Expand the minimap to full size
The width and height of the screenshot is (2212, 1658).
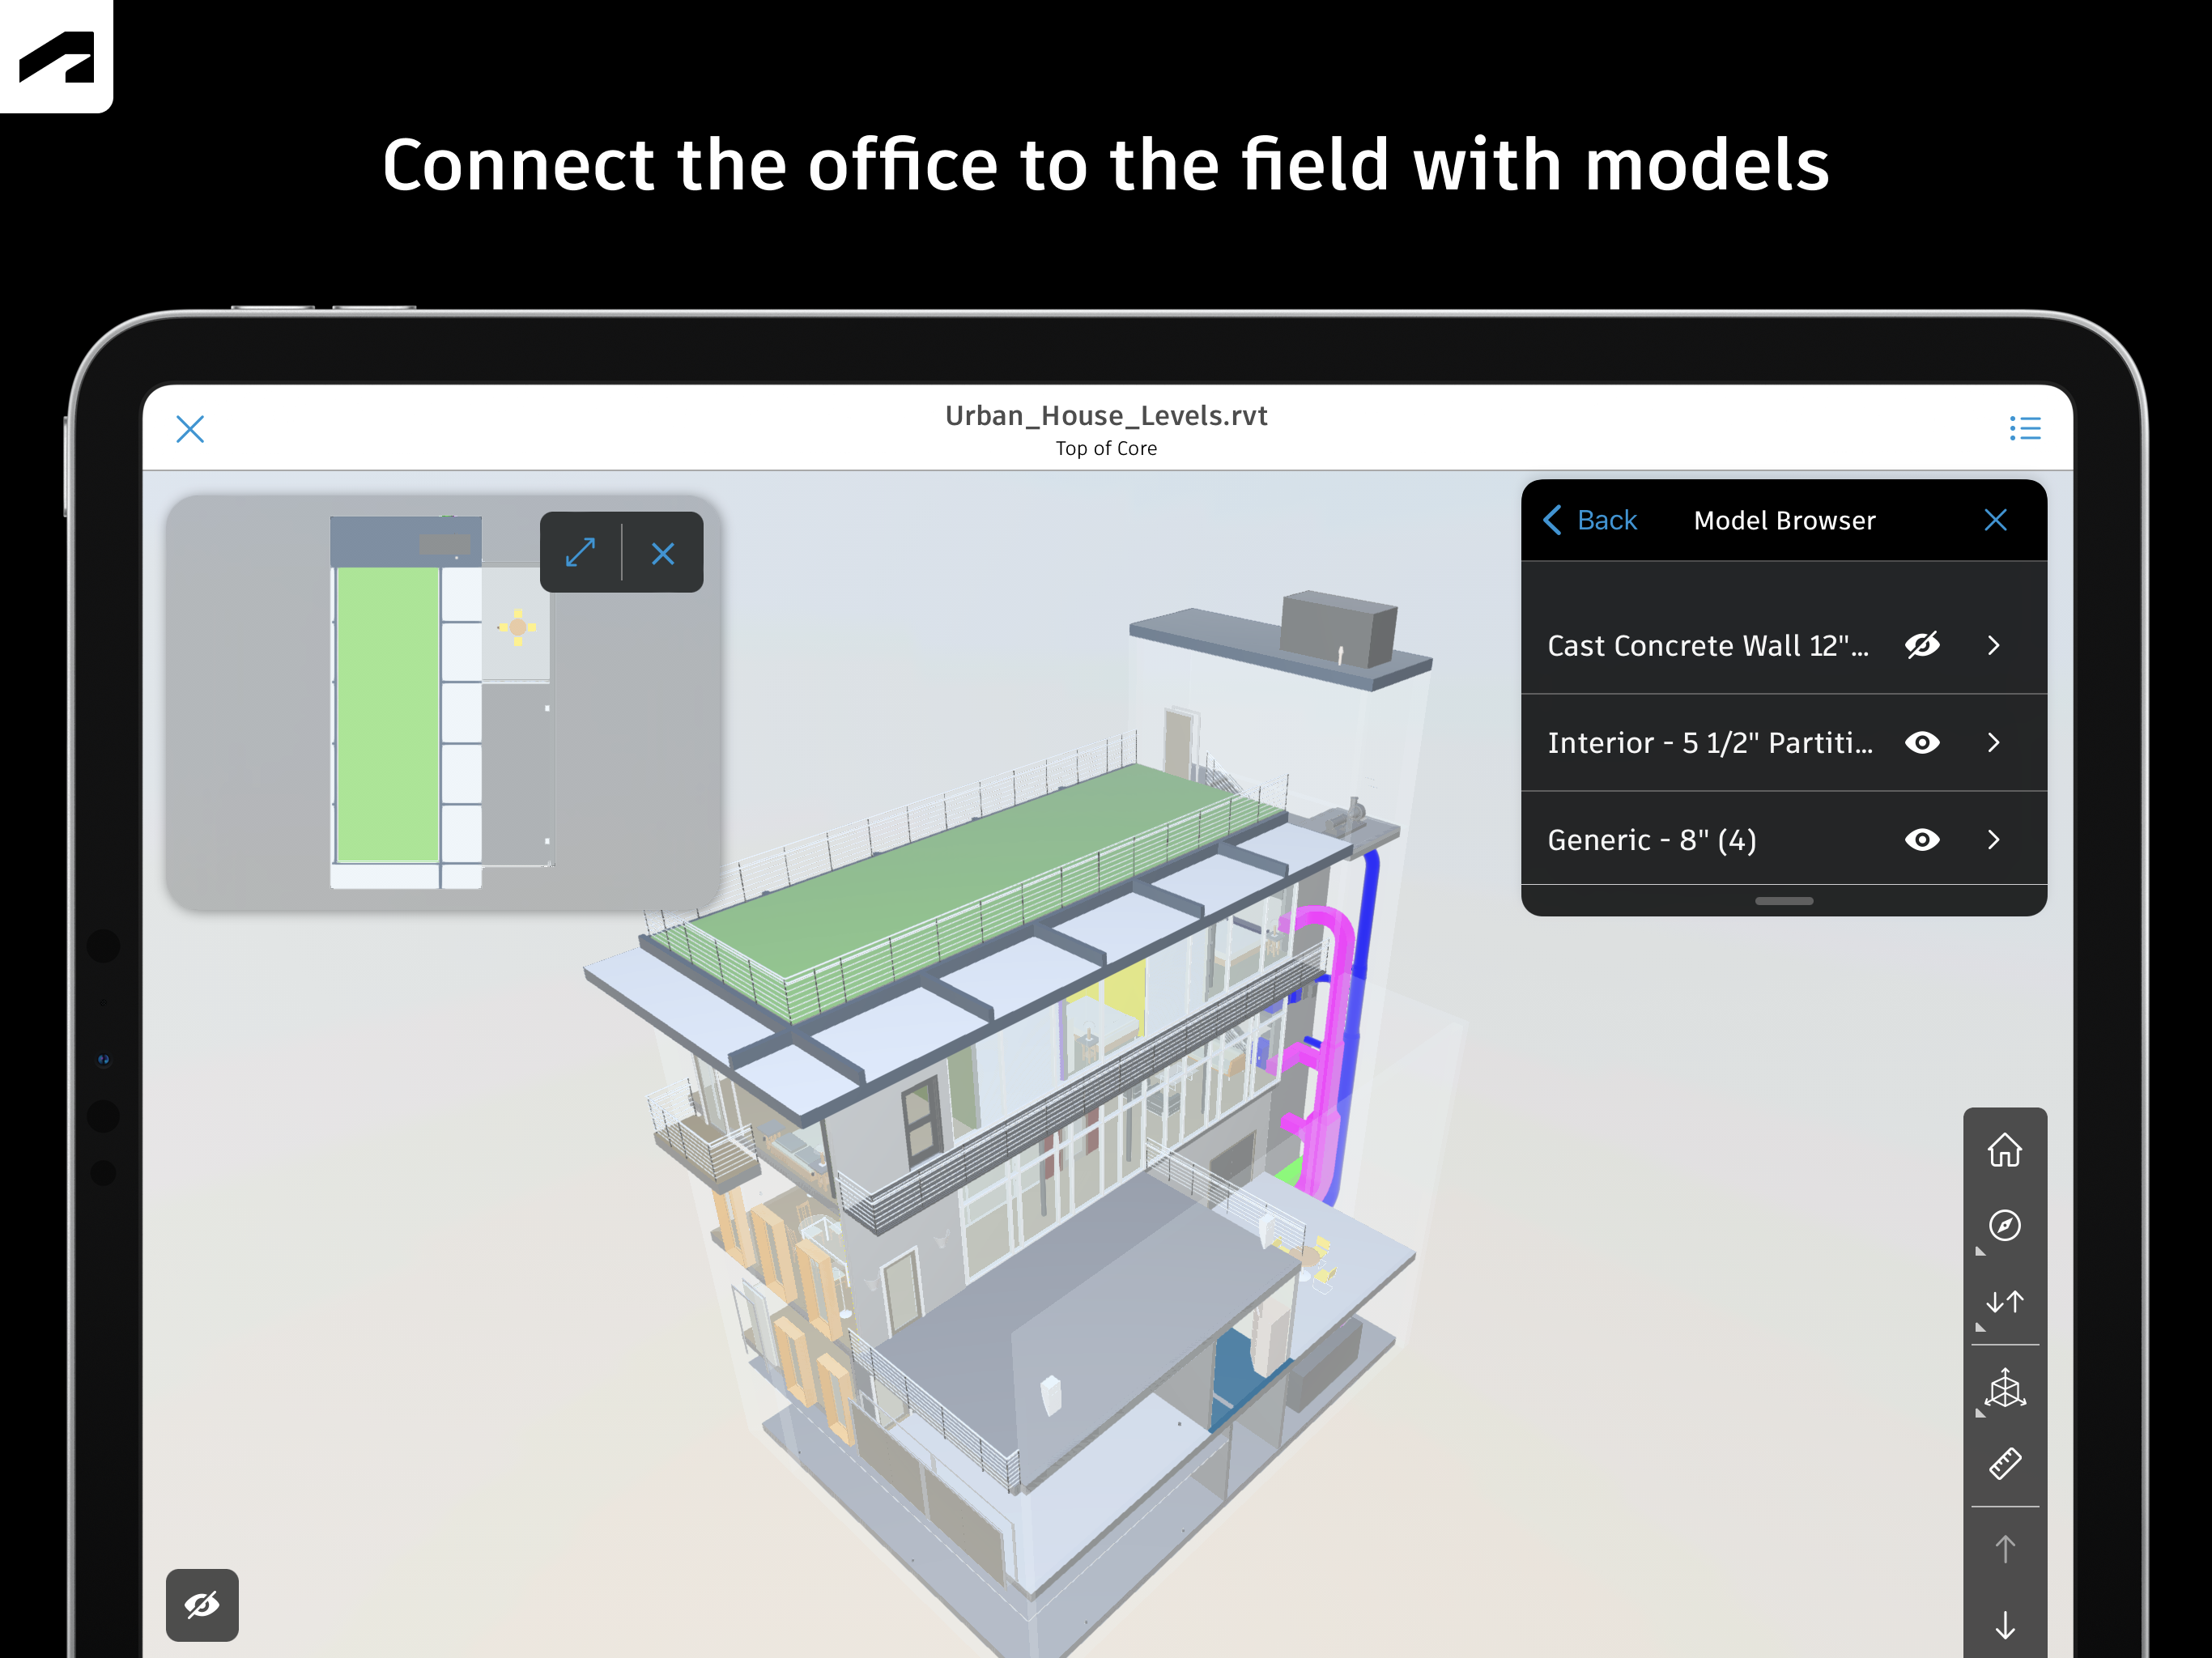pos(580,553)
